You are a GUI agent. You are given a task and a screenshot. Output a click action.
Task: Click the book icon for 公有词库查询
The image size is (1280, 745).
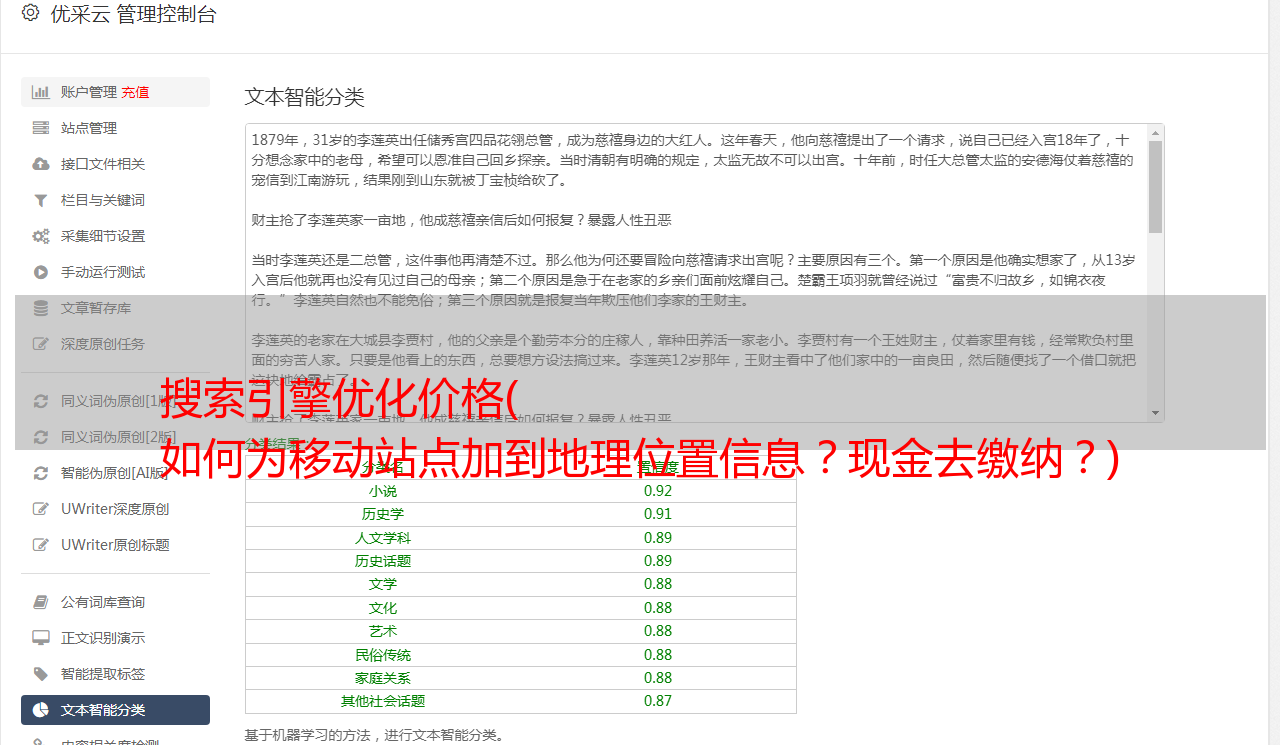point(40,602)
